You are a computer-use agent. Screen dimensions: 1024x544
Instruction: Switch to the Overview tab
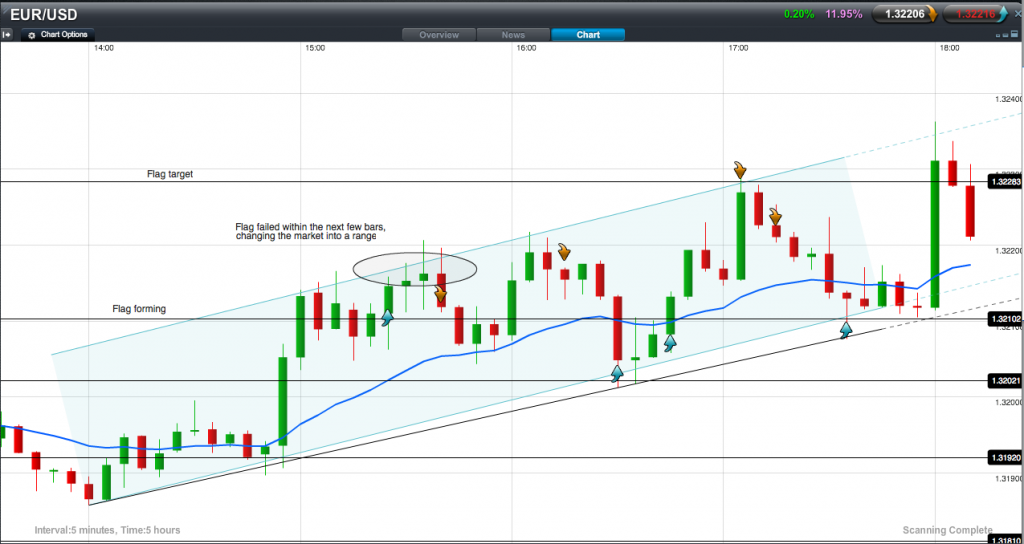[439, 34]
